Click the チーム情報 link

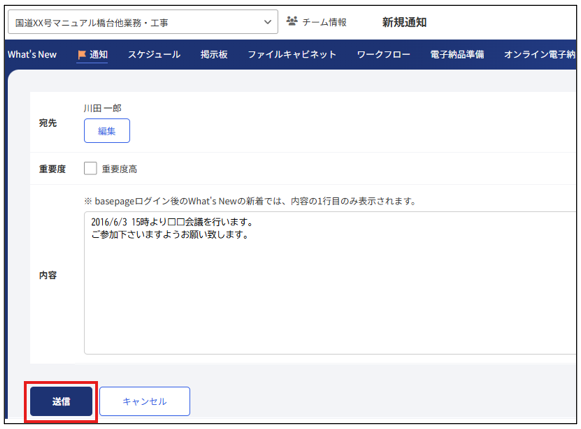coord(324,22)
